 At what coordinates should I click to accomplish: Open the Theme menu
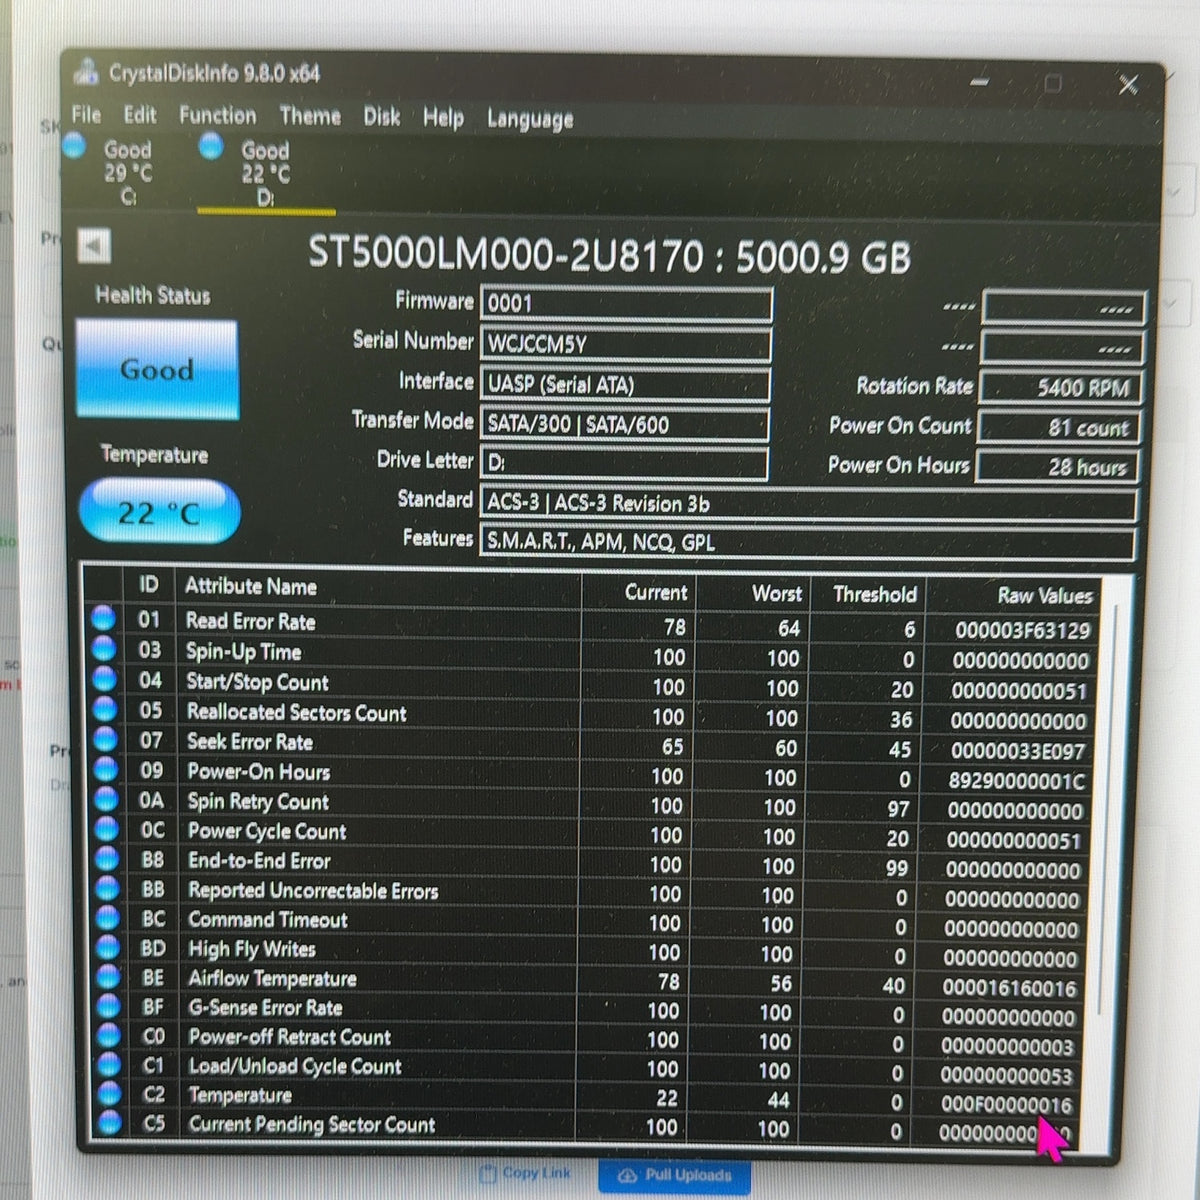click(x=310, y=117)
